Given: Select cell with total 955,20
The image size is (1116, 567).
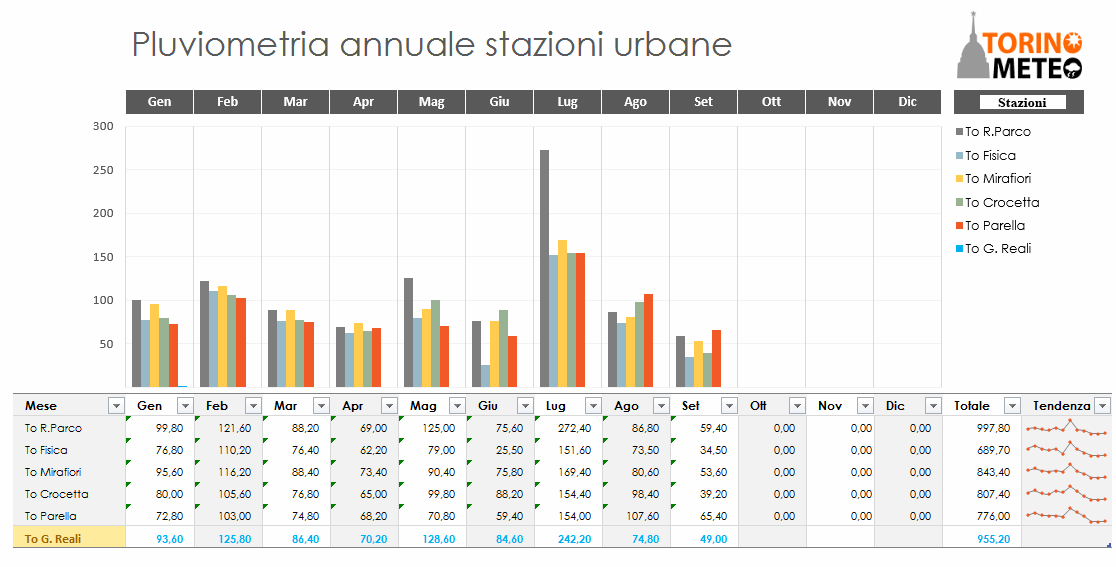Looking at the screenshot, I should 982,539.
